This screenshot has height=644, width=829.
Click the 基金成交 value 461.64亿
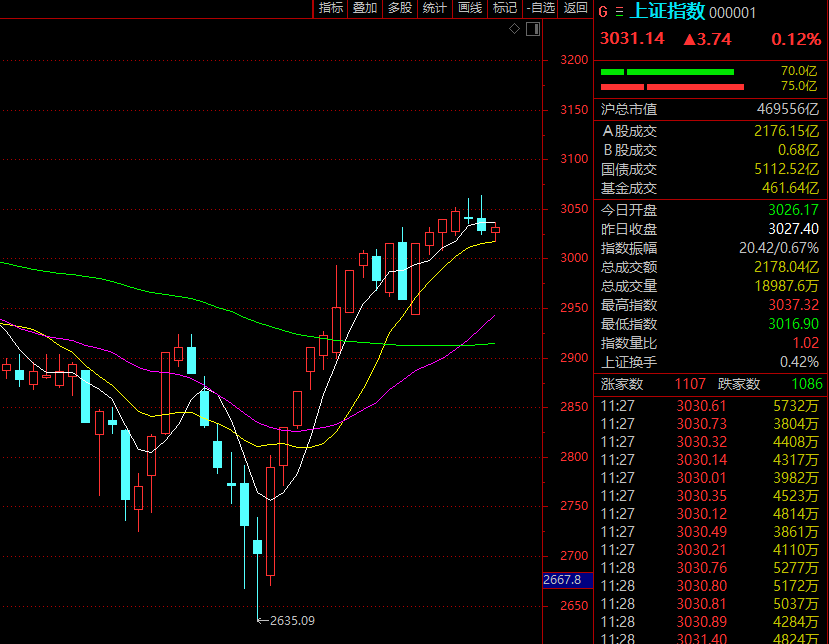[790, 188]
